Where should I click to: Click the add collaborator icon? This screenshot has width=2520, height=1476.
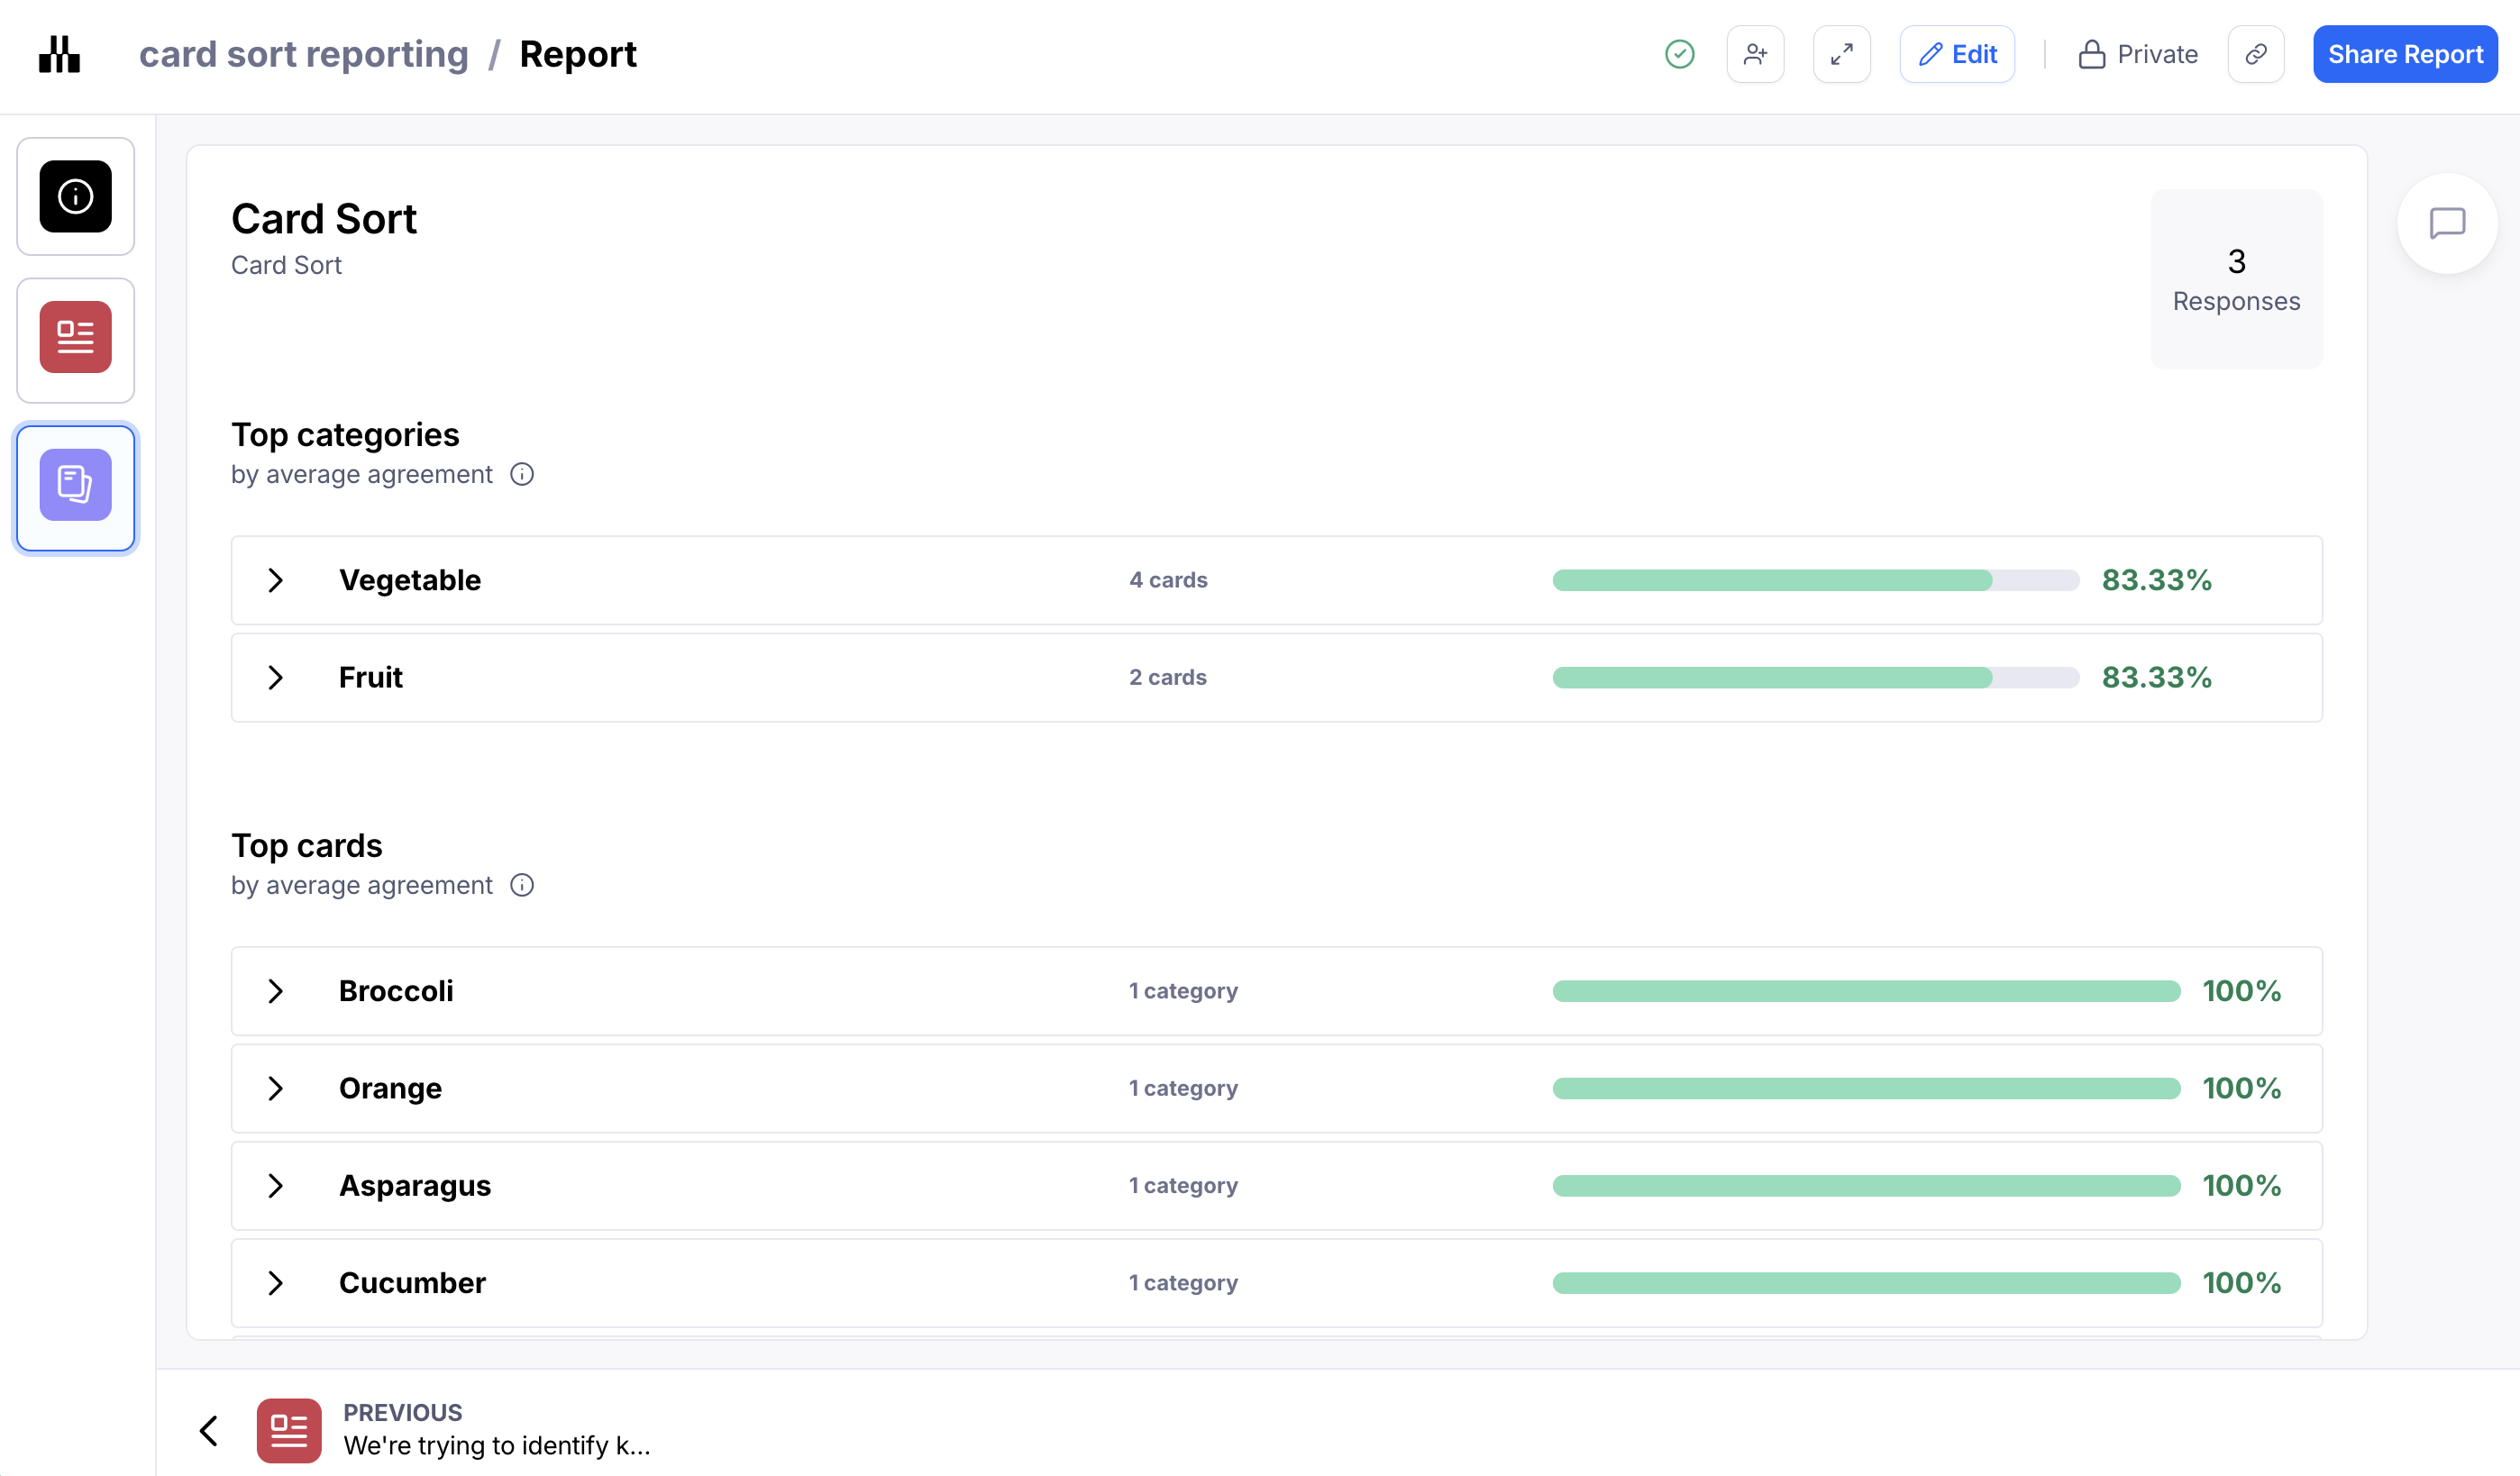tap(1755, 54)
